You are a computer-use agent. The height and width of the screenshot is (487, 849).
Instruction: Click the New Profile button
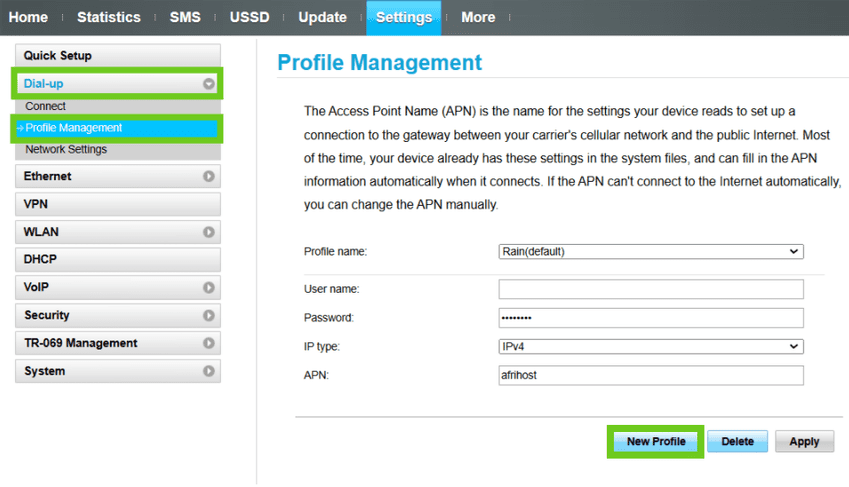(x=656, y=441)
